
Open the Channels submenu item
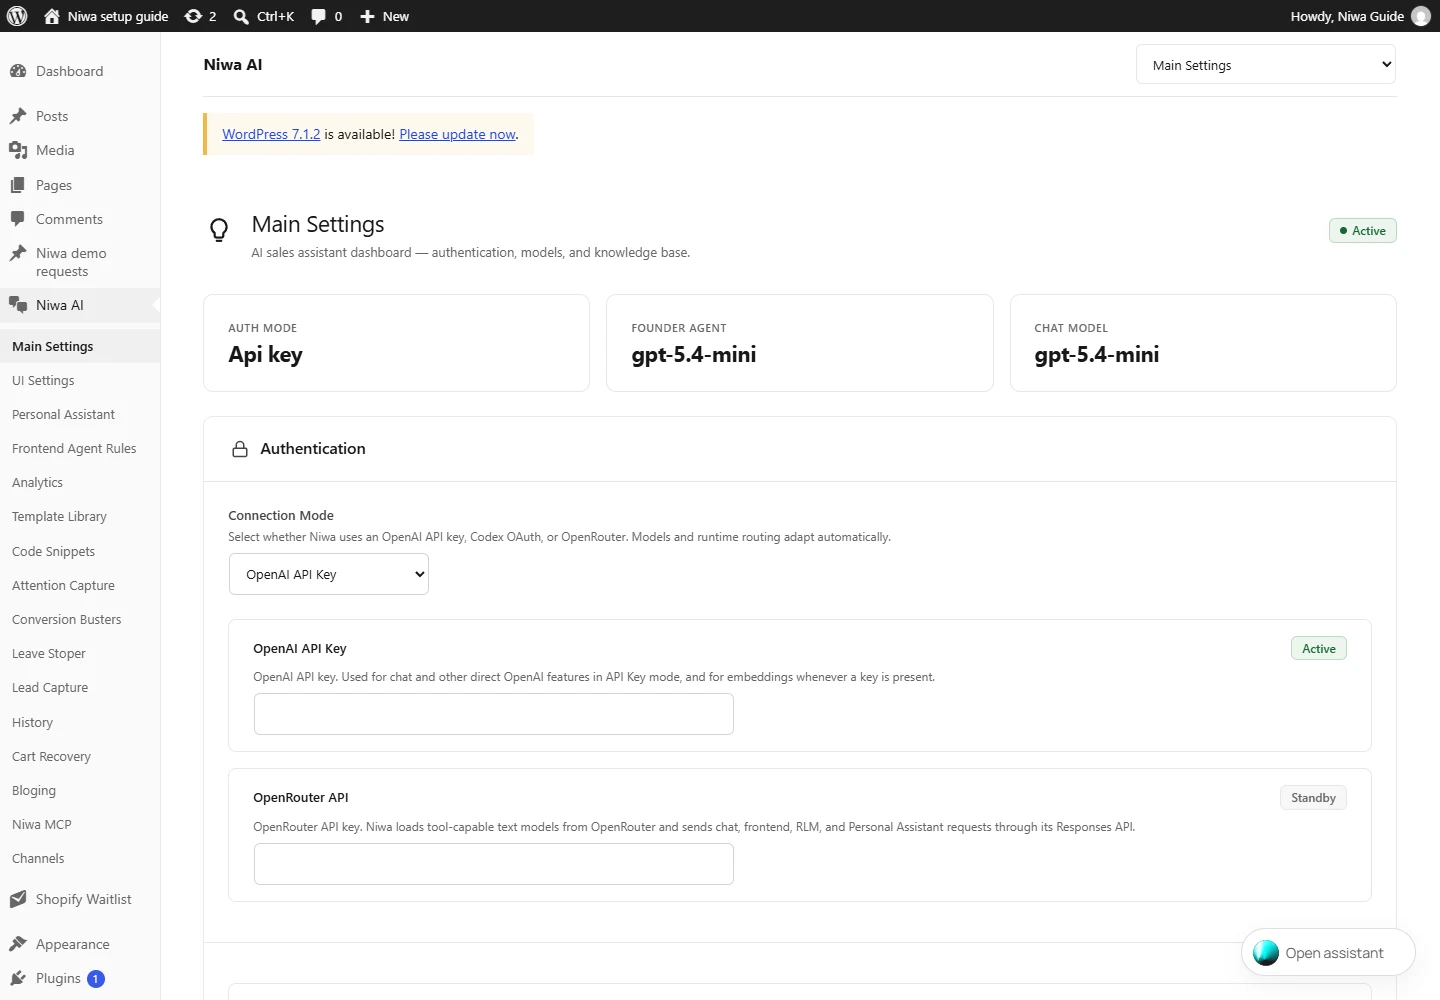[x=38, y=858]
